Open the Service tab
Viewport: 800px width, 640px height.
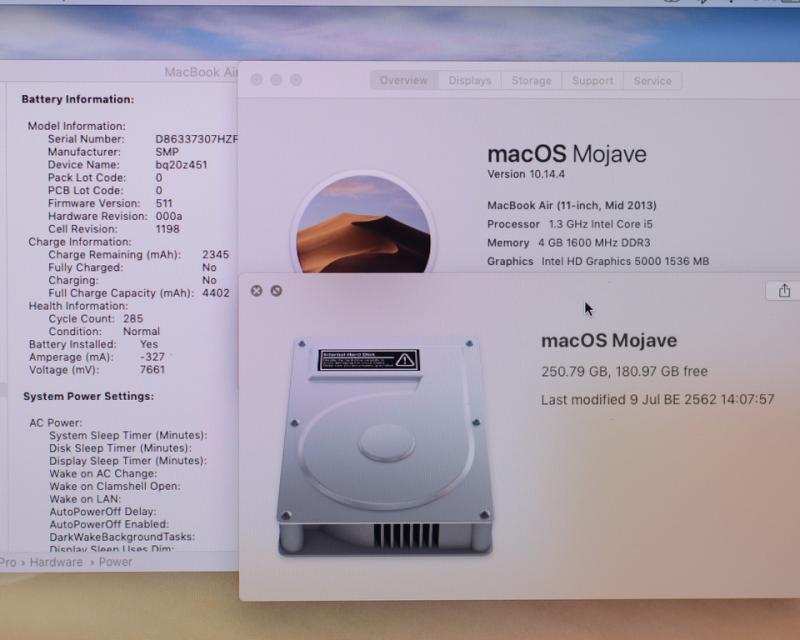pos(652,81)
